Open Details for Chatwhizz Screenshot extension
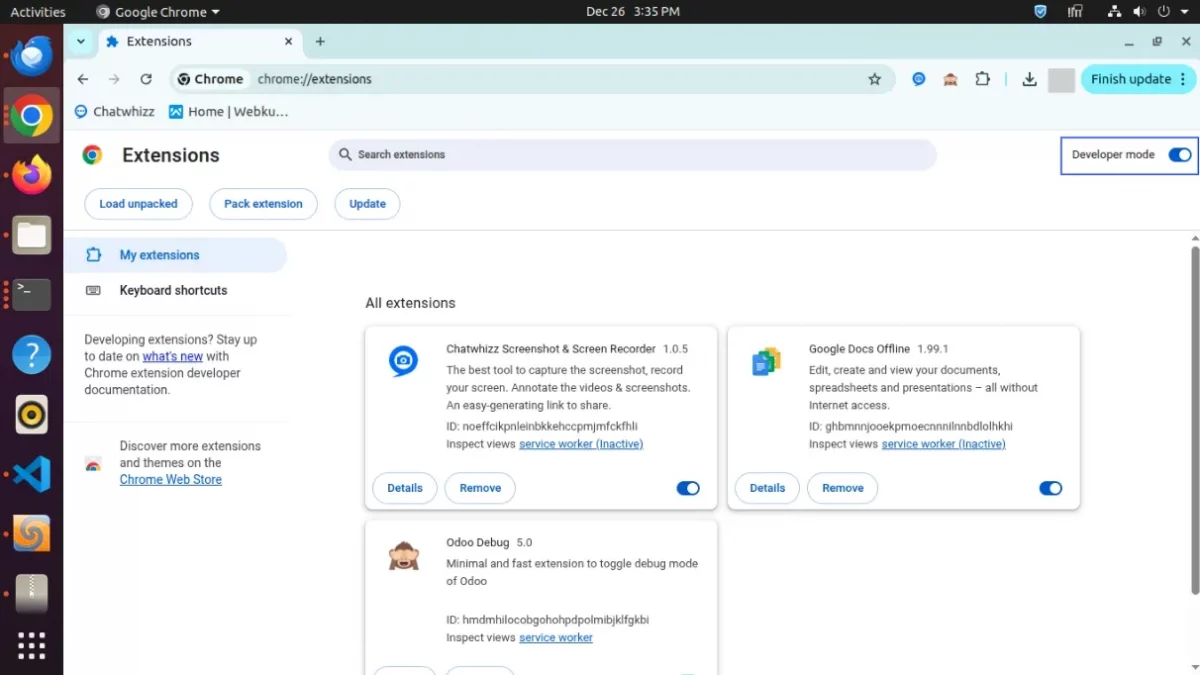 (405, 488)
